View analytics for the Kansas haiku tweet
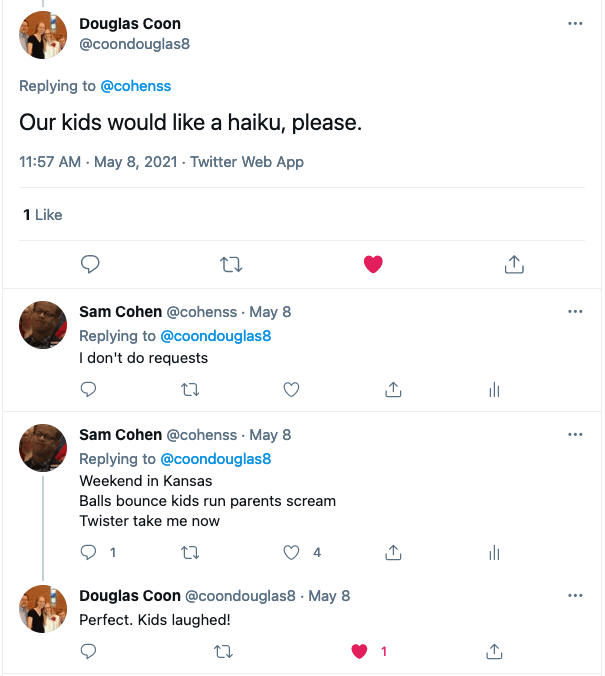Screen dimensions: 605x676 click(x=494, y=552)
